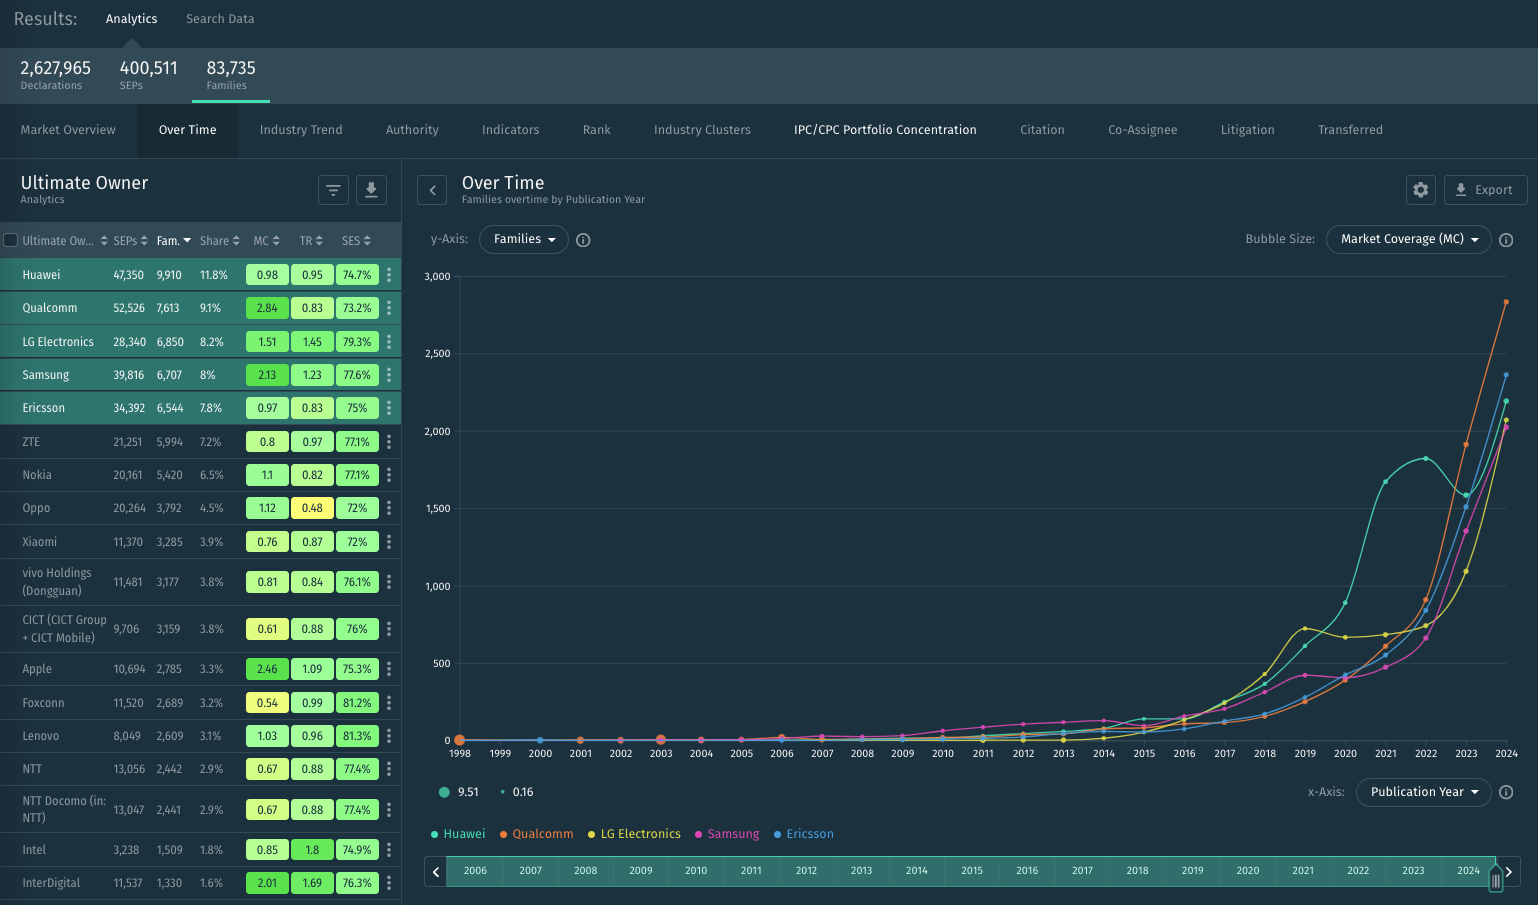1538x905 pixels.
Task: Select 2015 on timeline range bar
Action: (972, 871)
